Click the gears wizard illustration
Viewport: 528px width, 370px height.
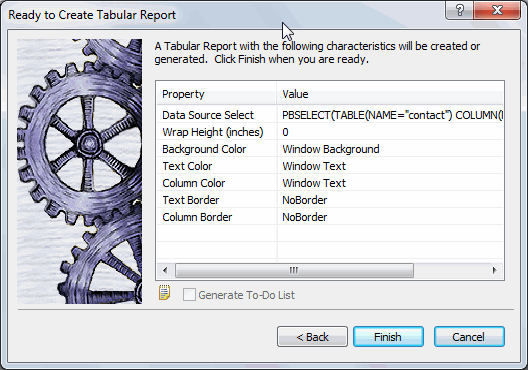pyautogui.click(x=79, y=171)
